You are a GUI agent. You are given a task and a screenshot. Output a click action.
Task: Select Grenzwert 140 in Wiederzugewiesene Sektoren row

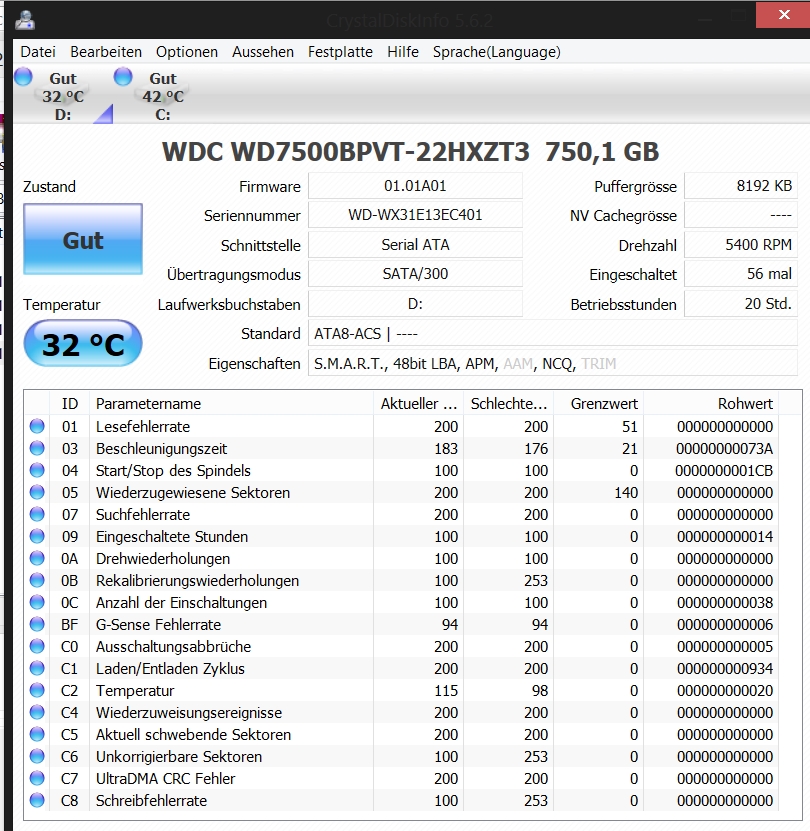point(626,493)
